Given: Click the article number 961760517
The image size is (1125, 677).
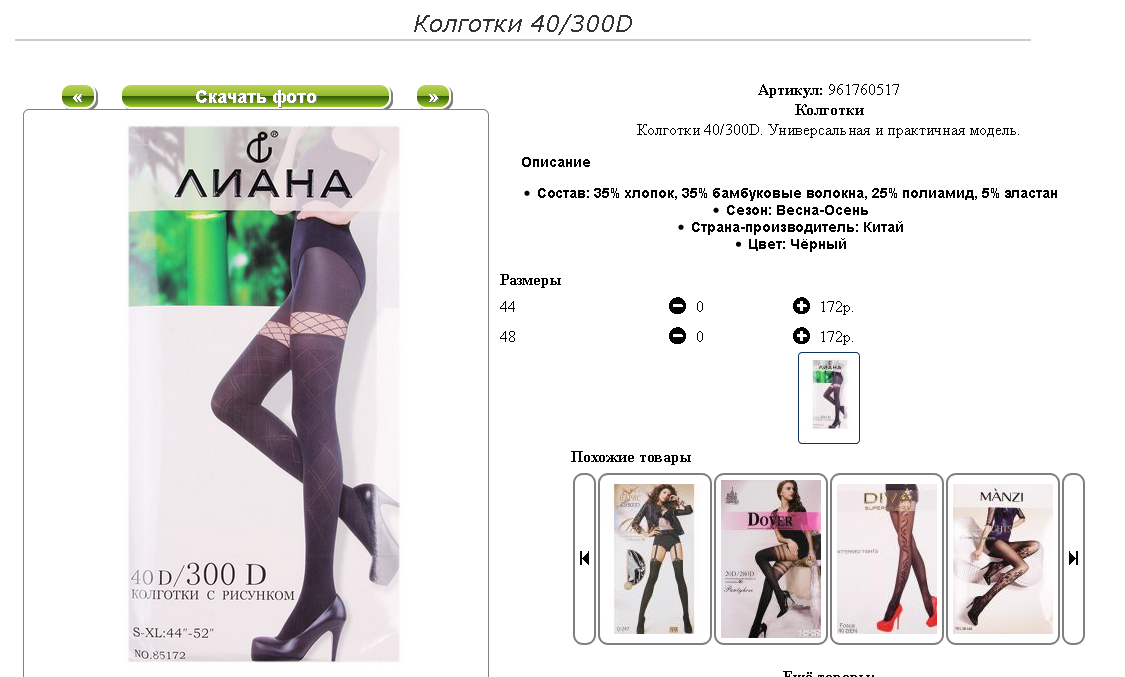Looking at the screenshot, I should coord(864,90).
